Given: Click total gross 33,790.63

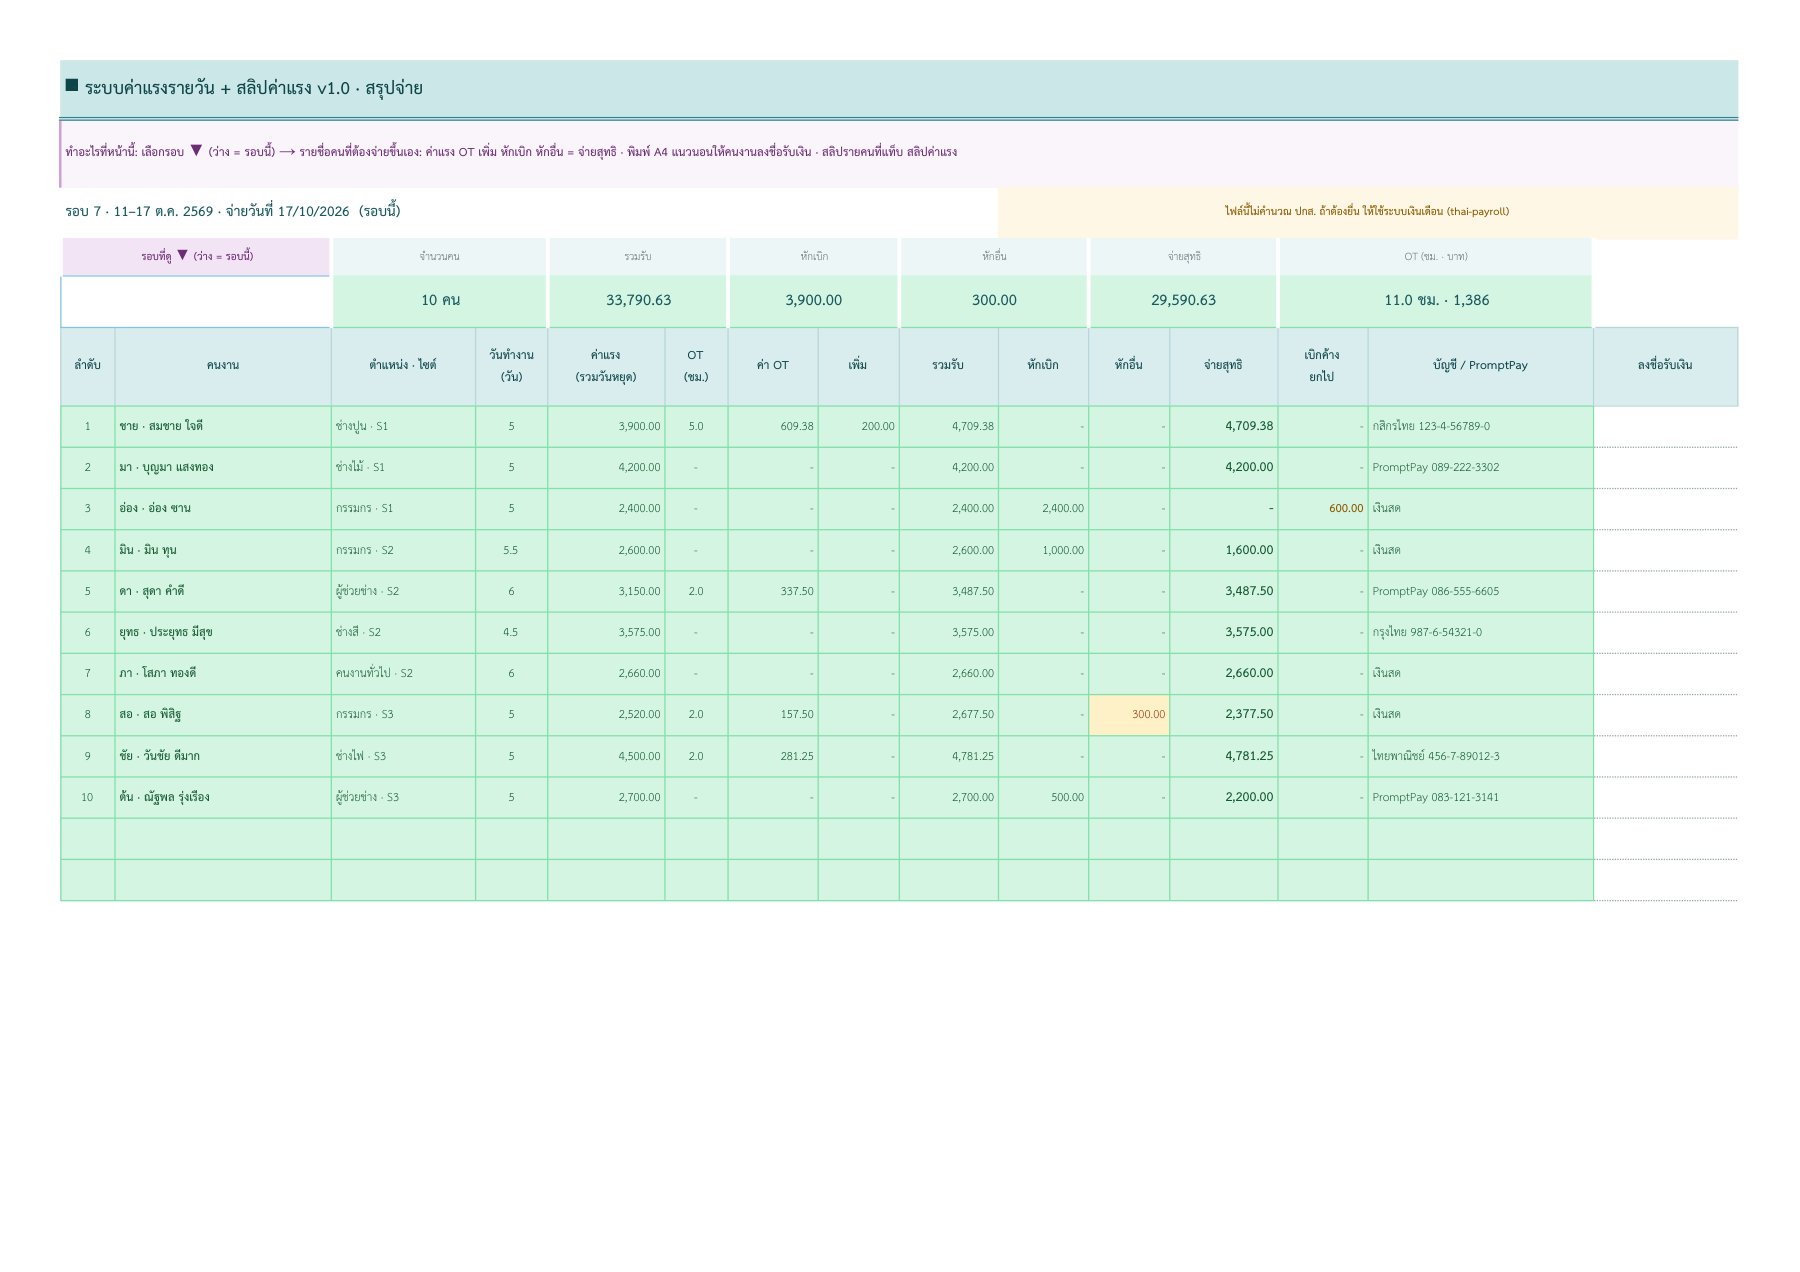Looking at the screenshot, I should (x=638, y=300).
